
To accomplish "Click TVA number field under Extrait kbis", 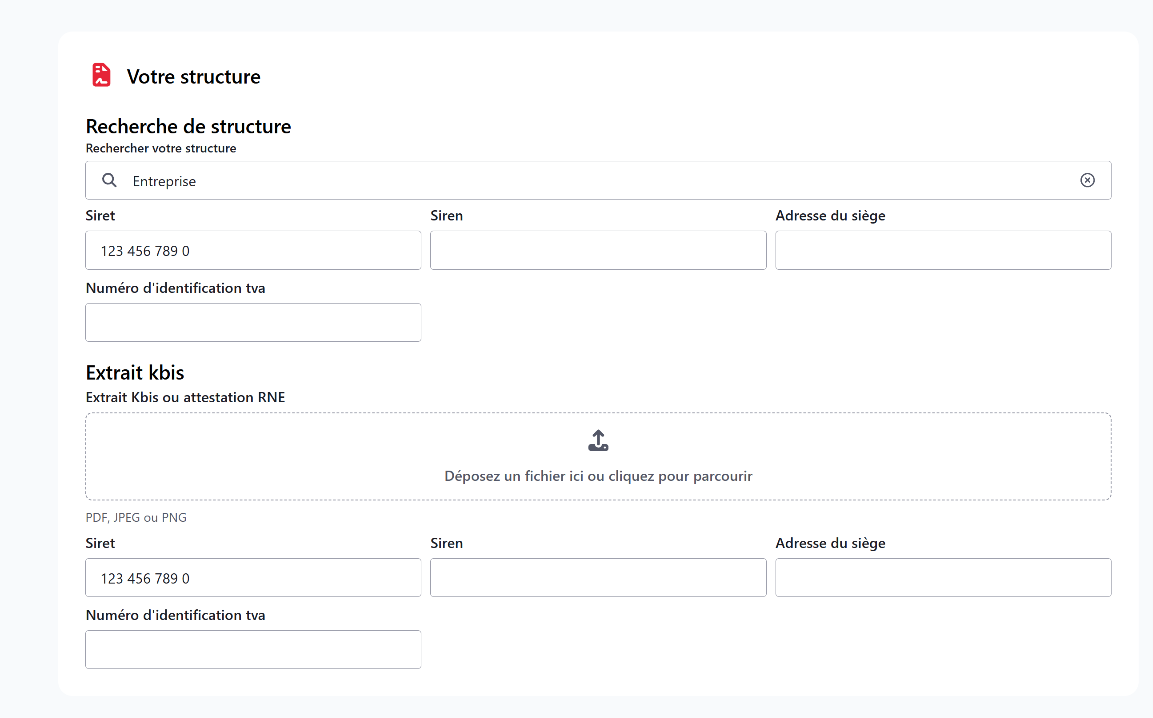I will click(254, 650).
